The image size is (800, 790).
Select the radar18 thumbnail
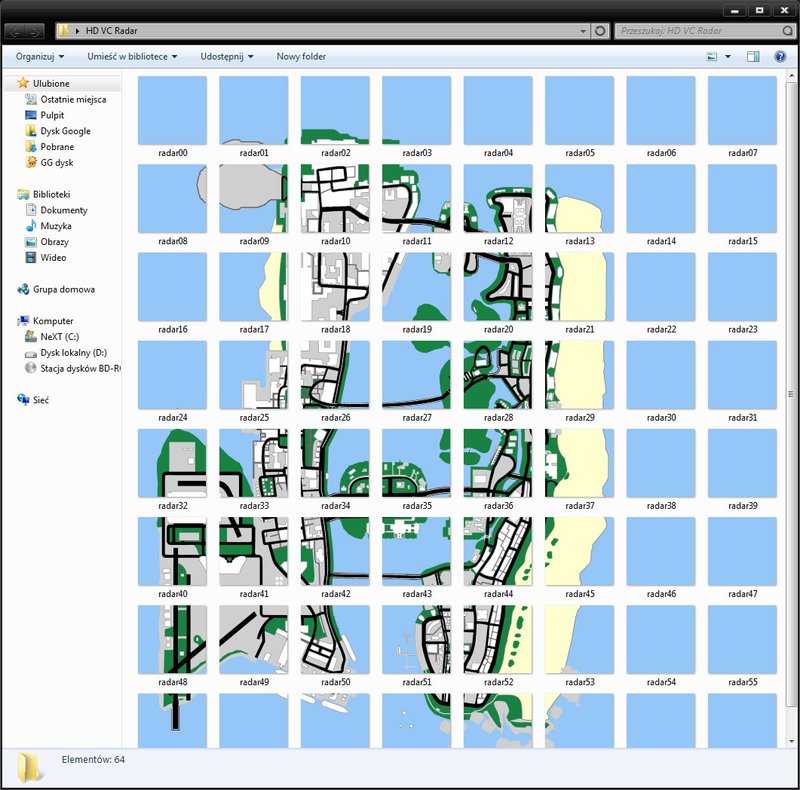point(335,287)
